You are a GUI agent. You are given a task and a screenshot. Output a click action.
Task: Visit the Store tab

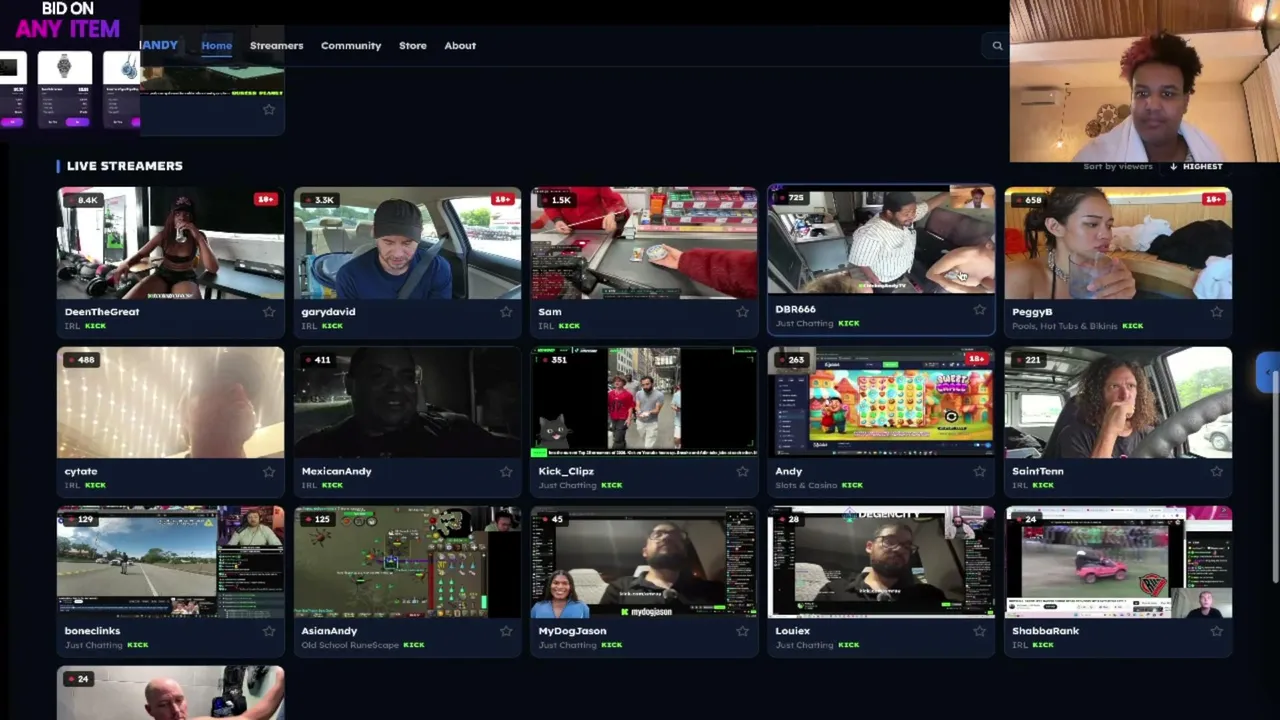pos(413,45)
